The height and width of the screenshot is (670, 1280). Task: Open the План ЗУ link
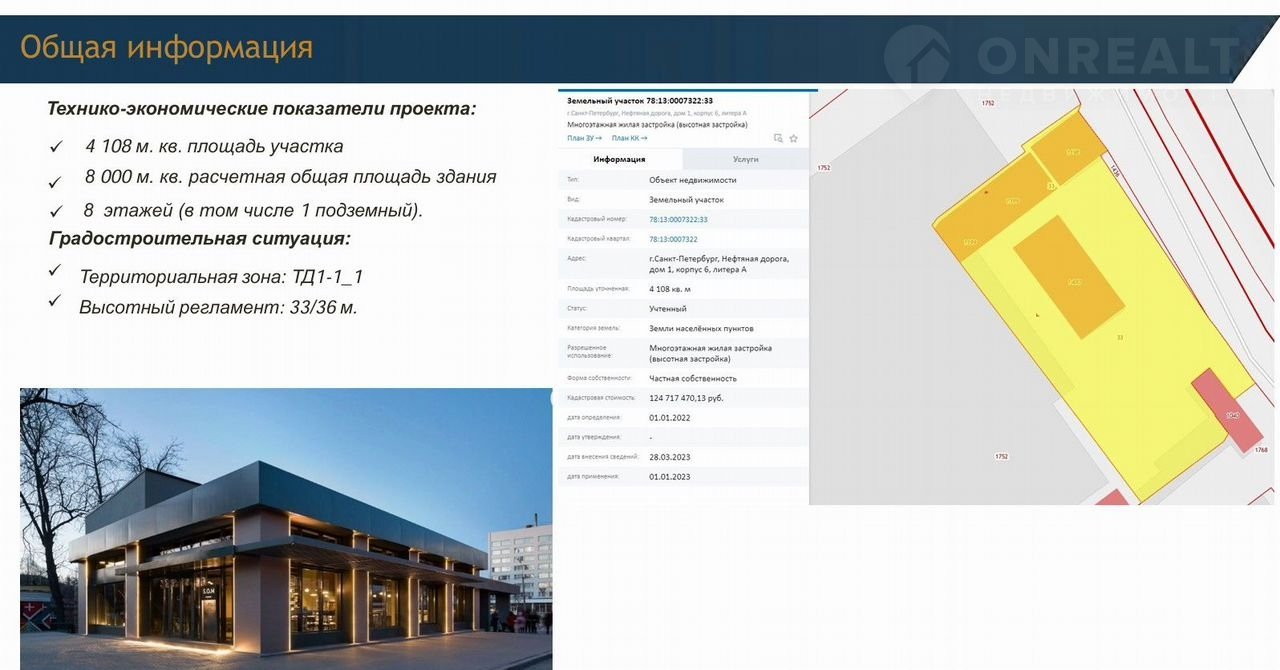pos(584,138)
